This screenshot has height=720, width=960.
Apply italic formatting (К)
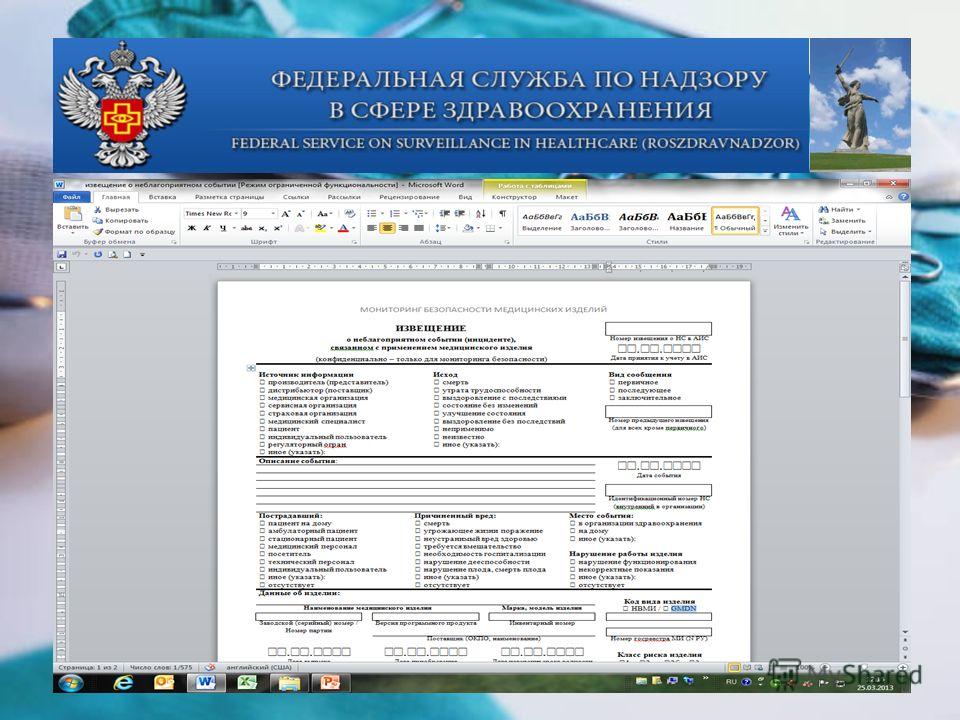(x=207, y=228)
